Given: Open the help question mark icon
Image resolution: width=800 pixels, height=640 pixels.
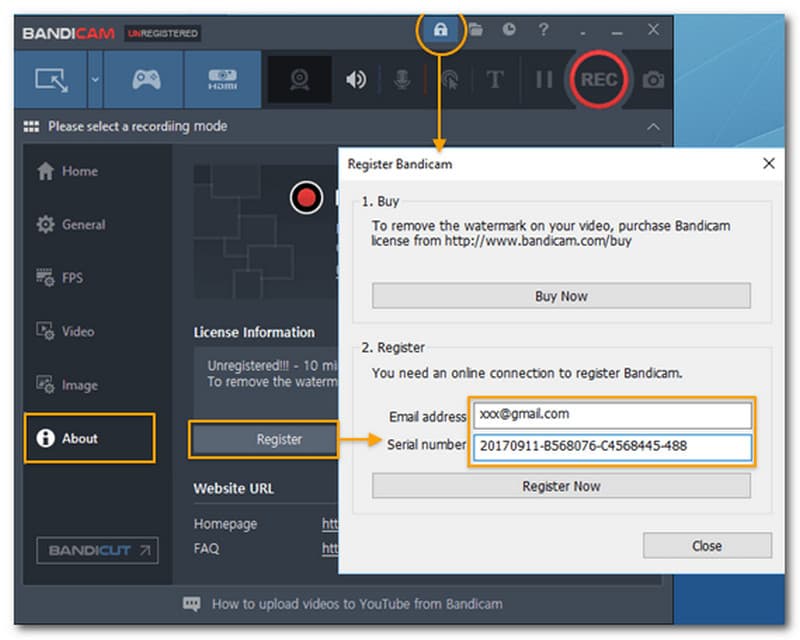Looking at the screenshot, I should click(543, 30).
